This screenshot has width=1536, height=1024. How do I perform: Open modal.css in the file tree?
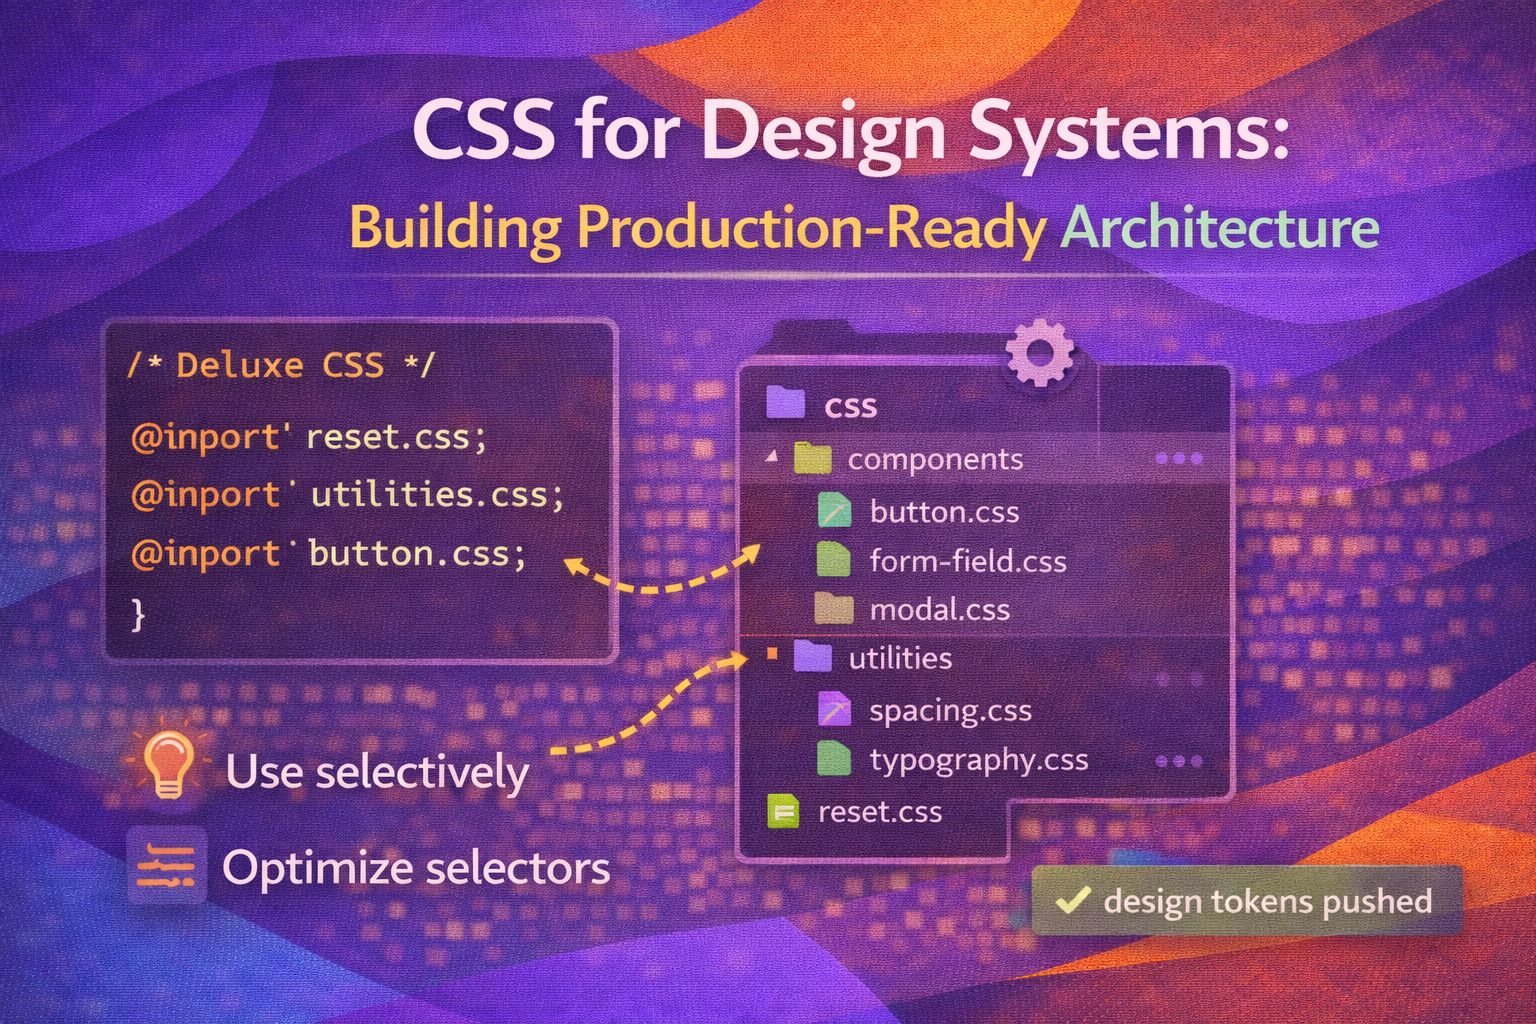pos(940,609)
